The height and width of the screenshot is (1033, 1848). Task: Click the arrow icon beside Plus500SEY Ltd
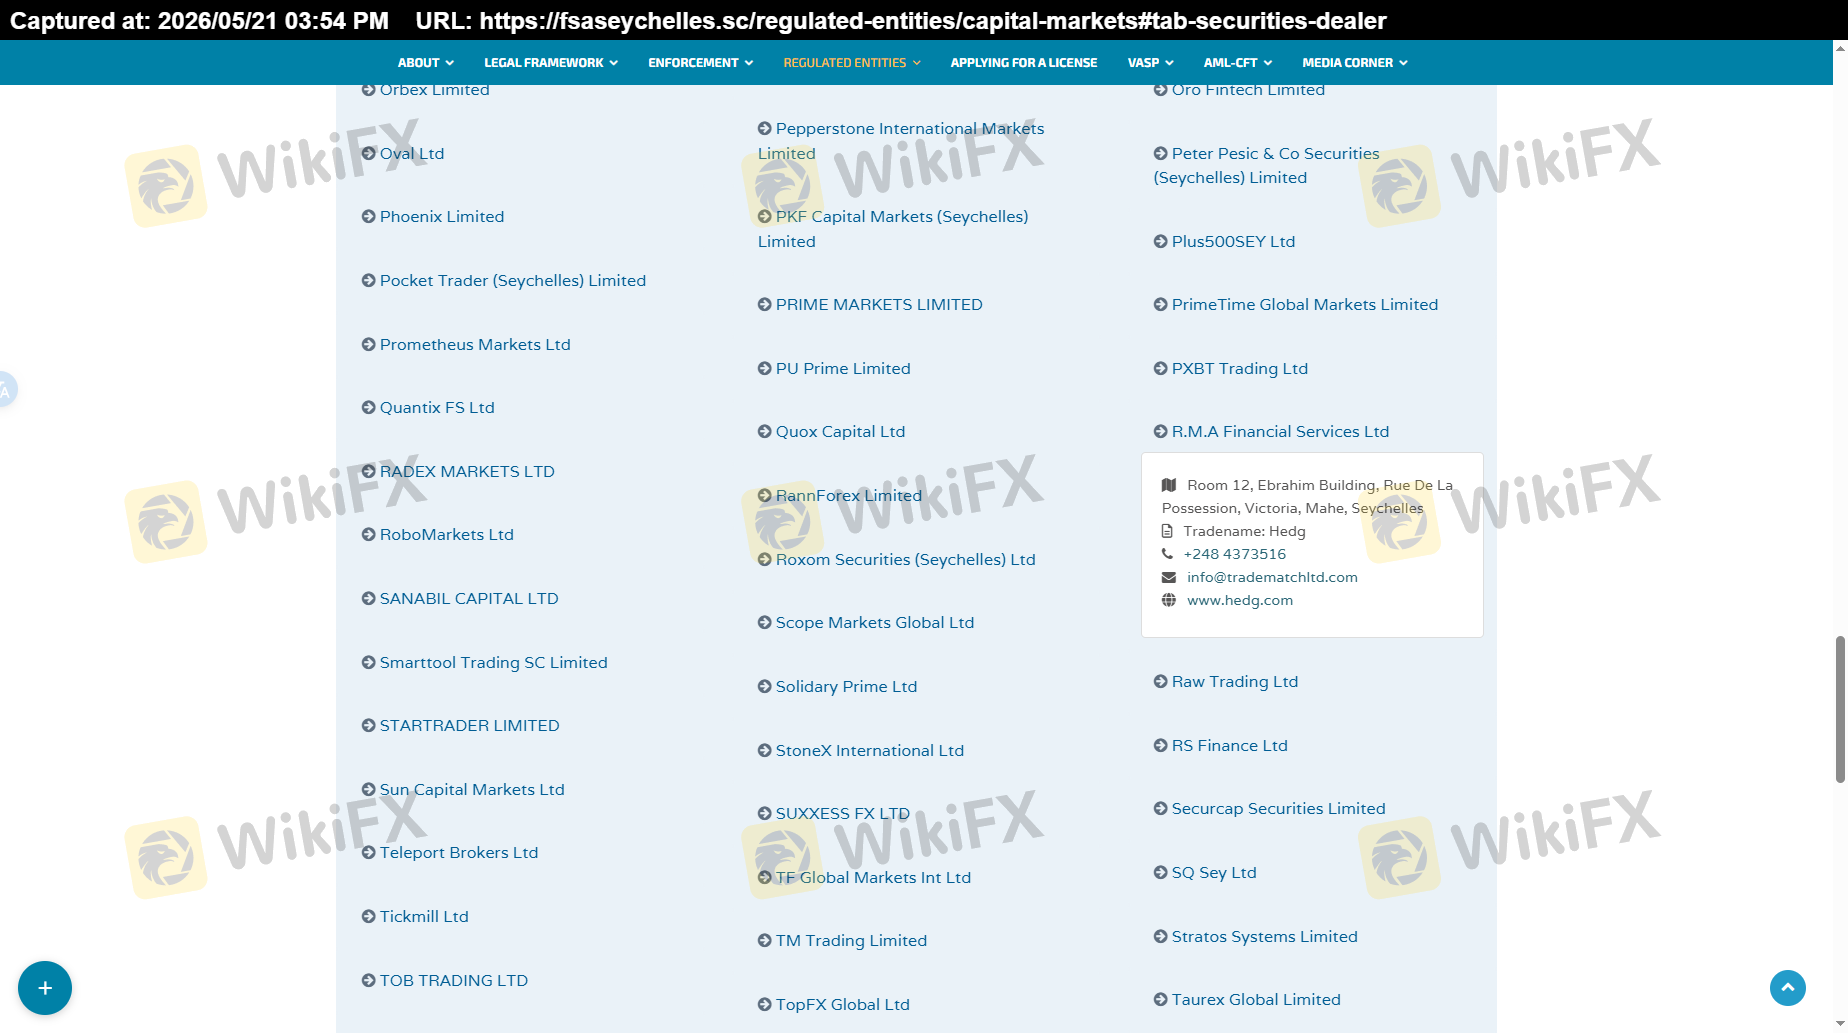[x=1160, y=241]
